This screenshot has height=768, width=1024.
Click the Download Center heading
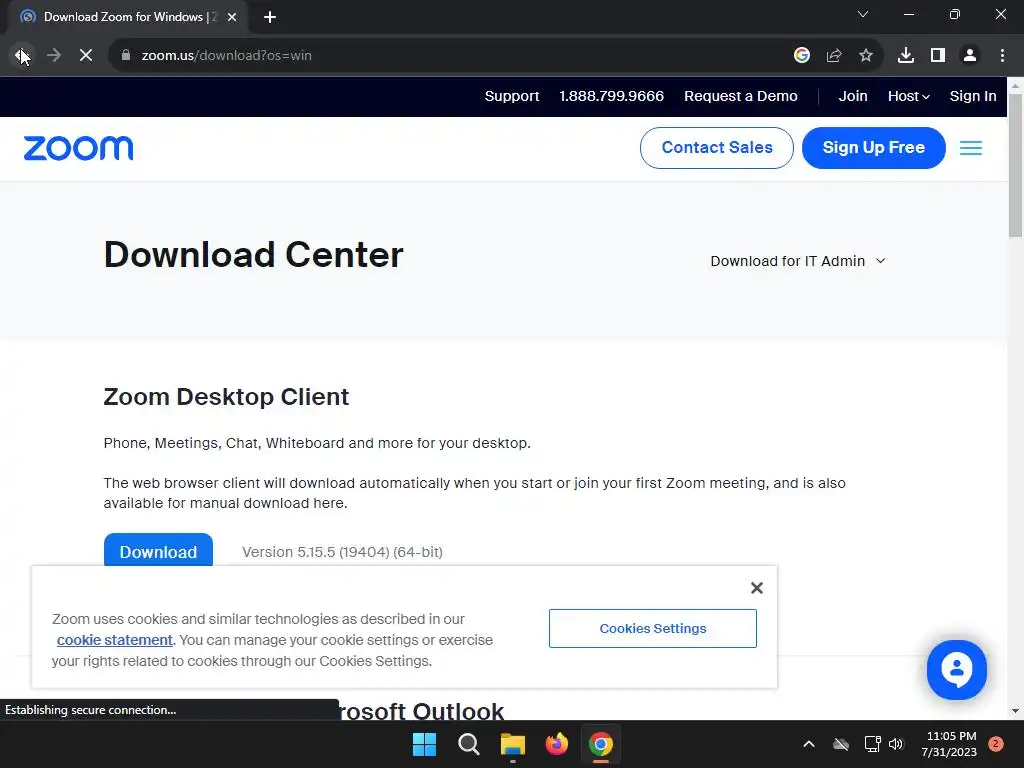tap(253, 254)
